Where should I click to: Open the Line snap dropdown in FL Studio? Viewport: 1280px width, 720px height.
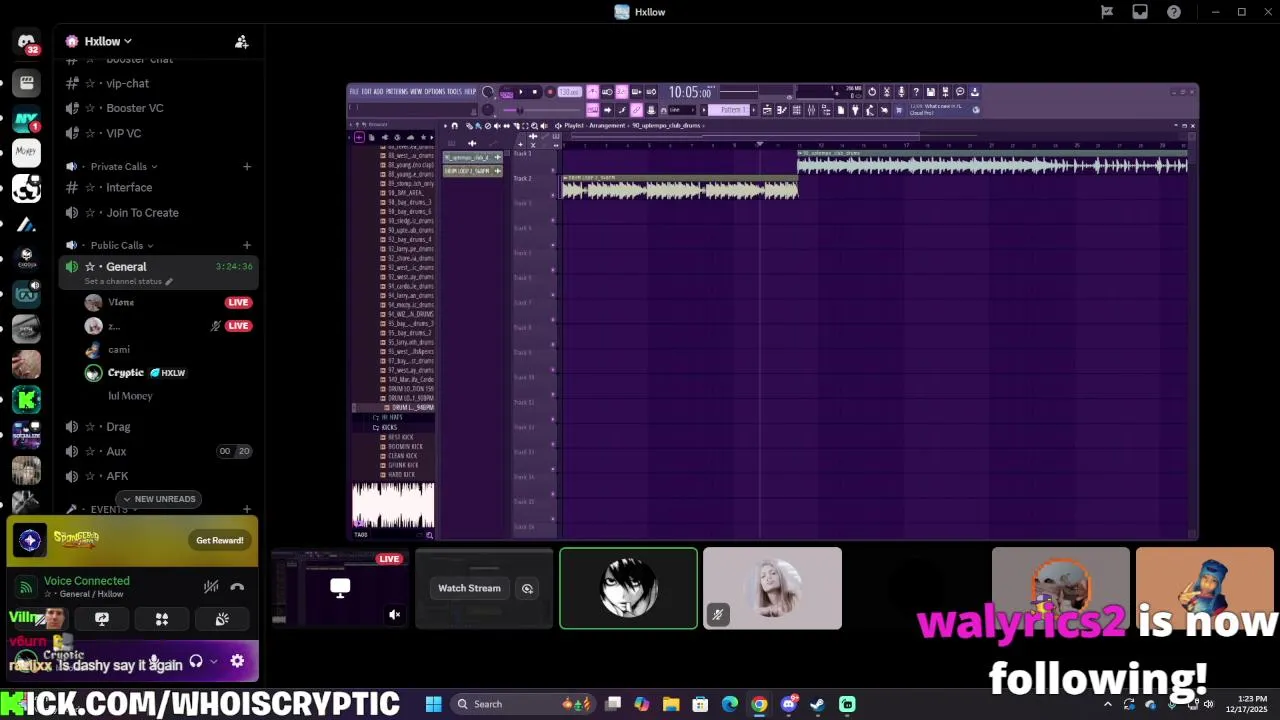tap(682, 110)
